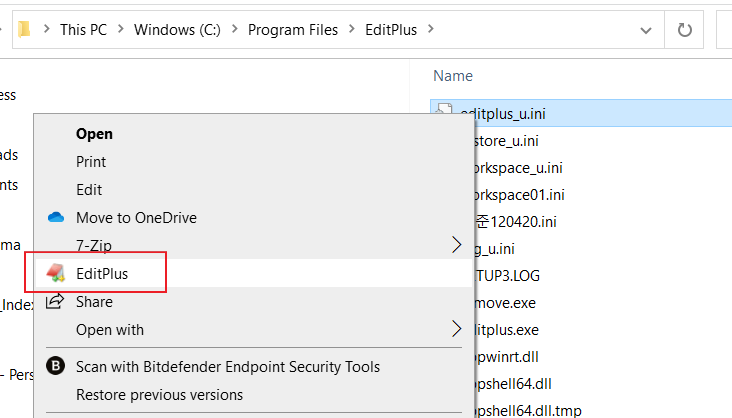Image resolution: width=732 pixels, height=418 pixels.
Task: Click the editplus_u.ini file icon
Action: [443, 110]
